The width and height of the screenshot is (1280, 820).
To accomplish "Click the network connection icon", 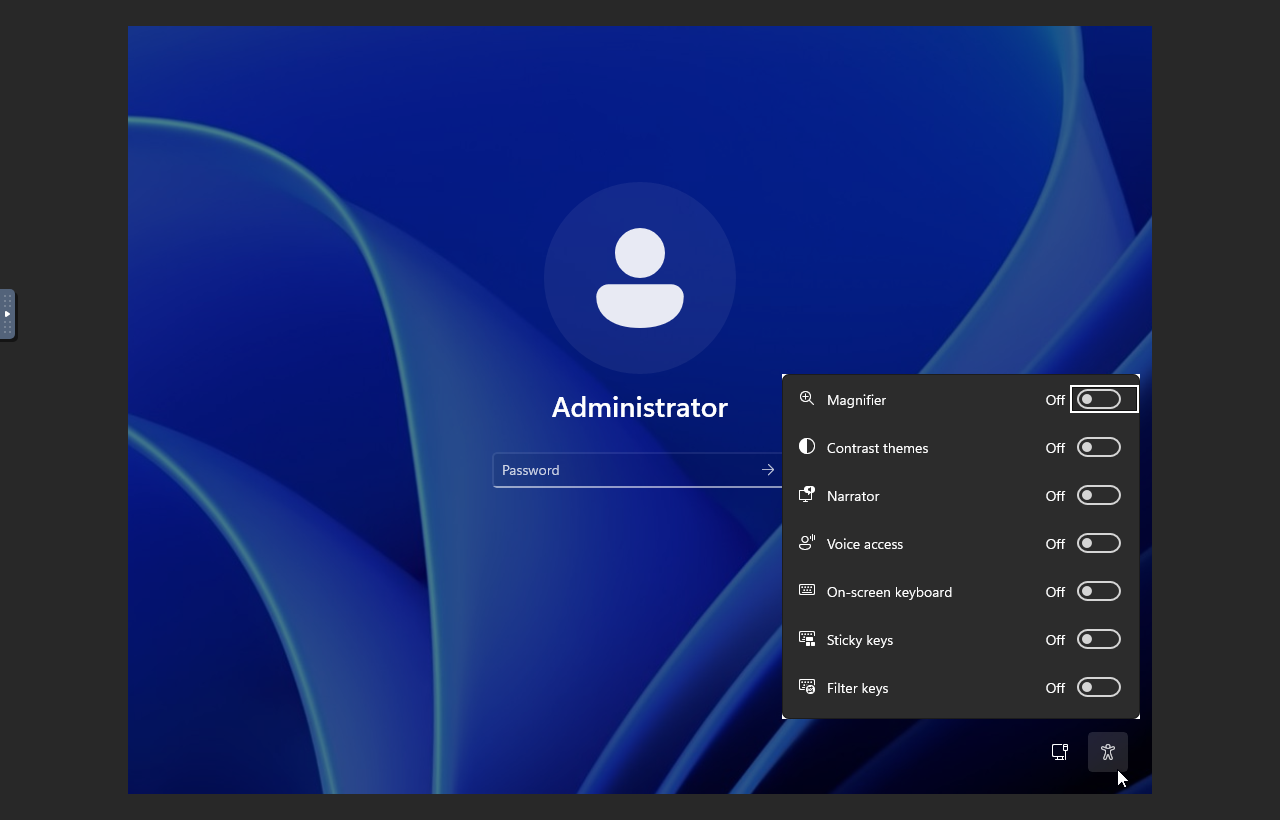I will coord(1060,752).
